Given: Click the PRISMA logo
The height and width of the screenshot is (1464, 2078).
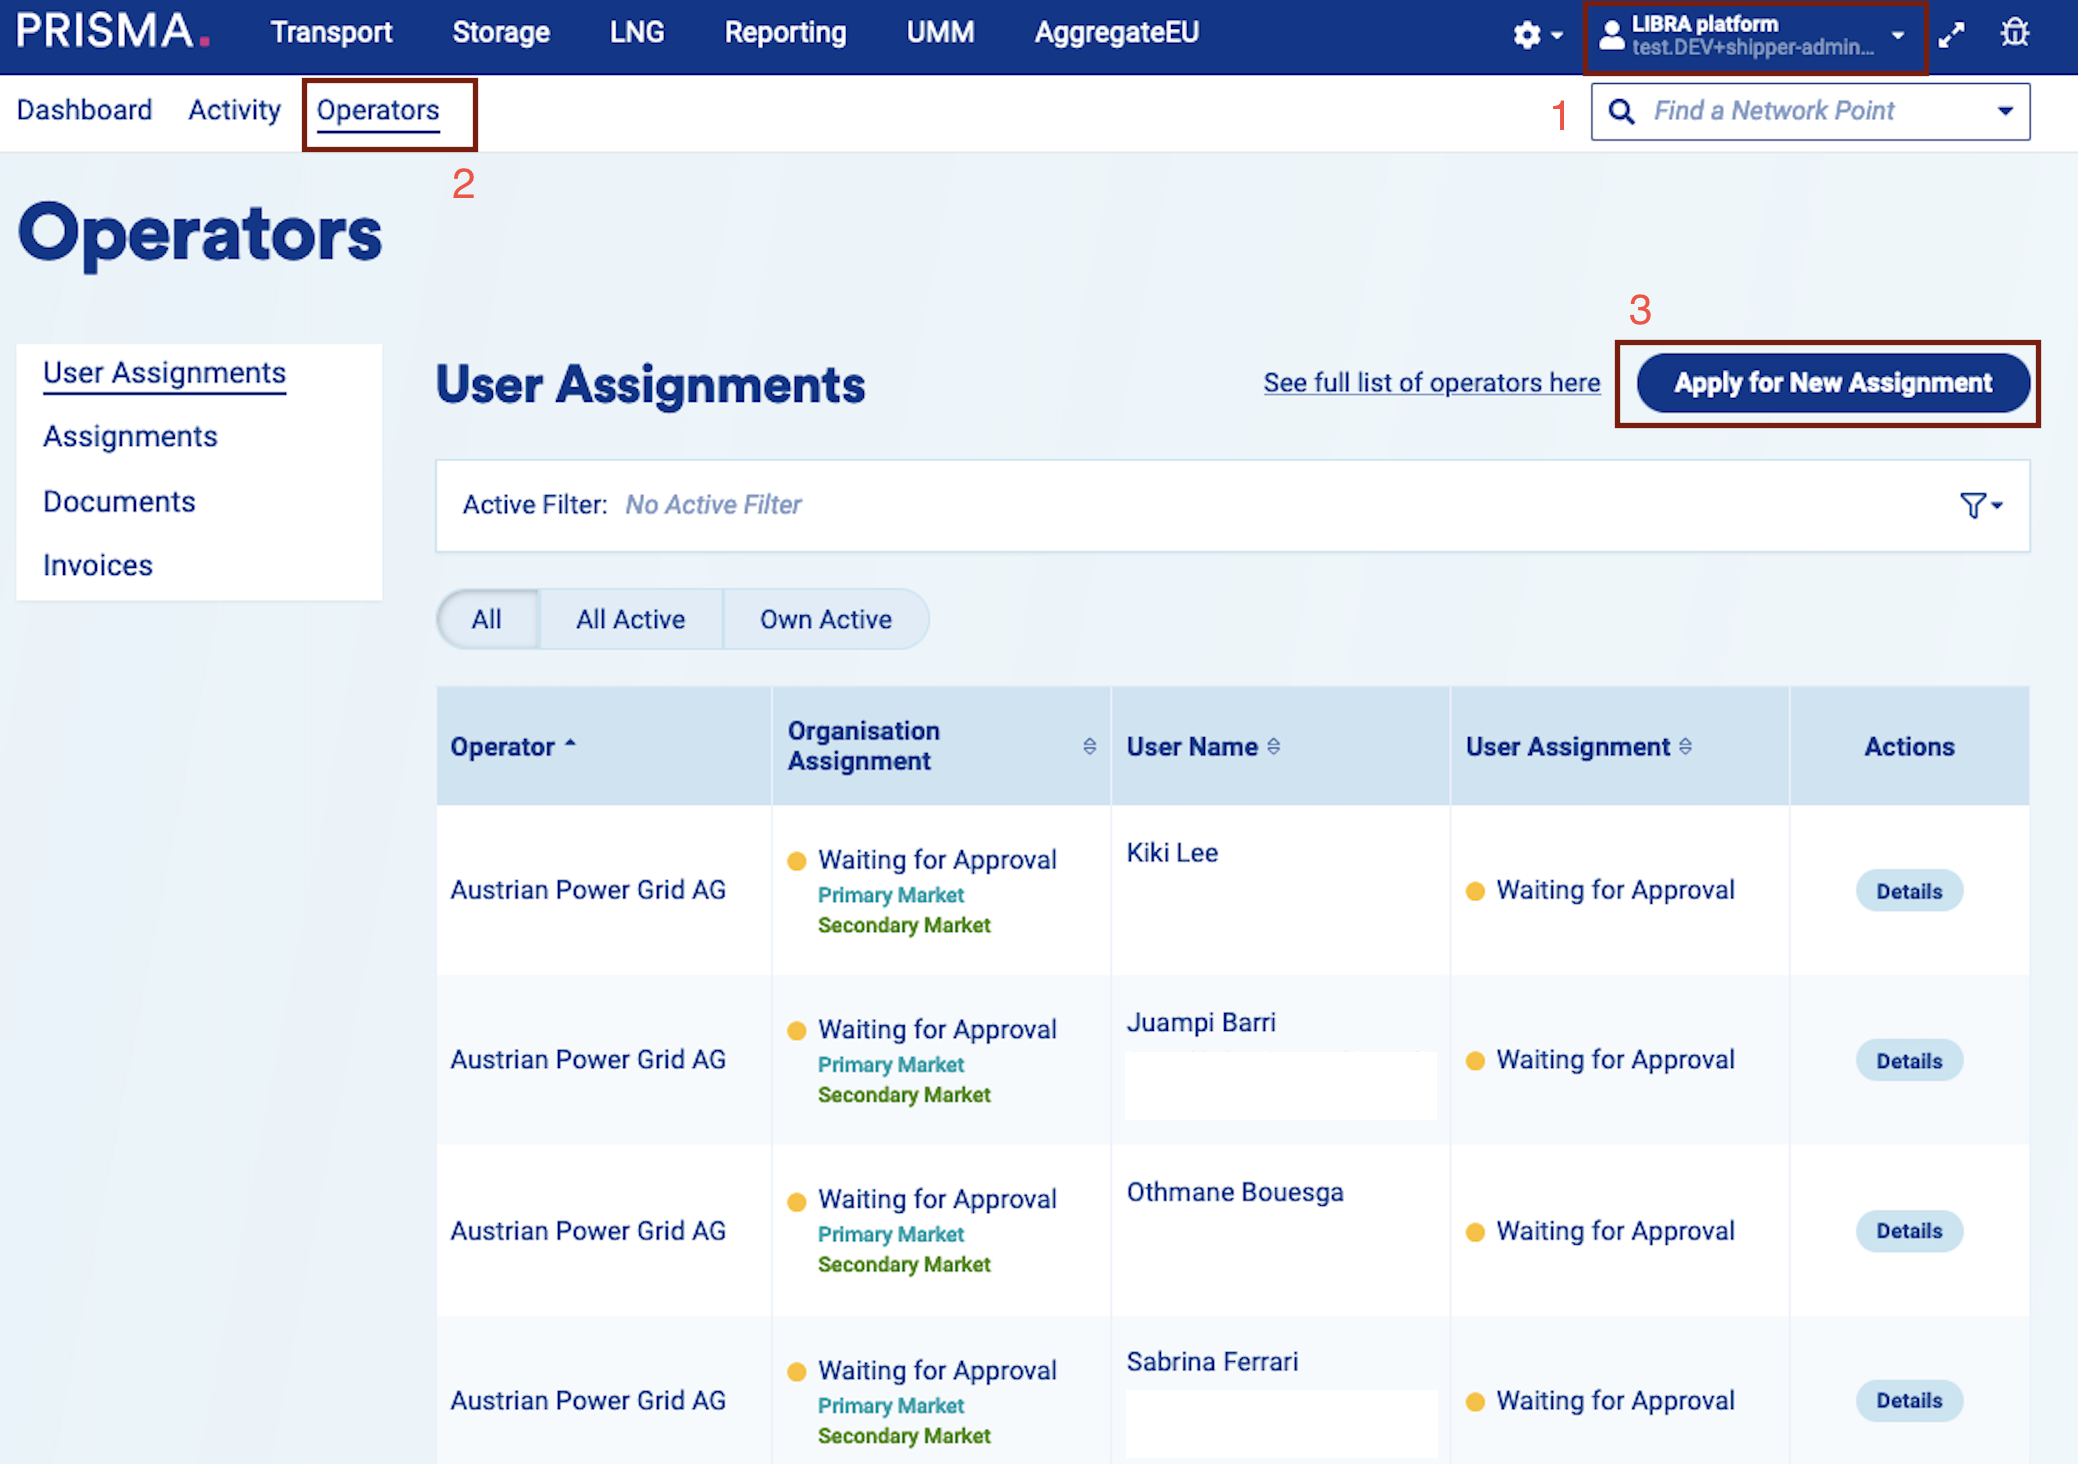Looking at the screenshot, I should (x=112, y=32).
